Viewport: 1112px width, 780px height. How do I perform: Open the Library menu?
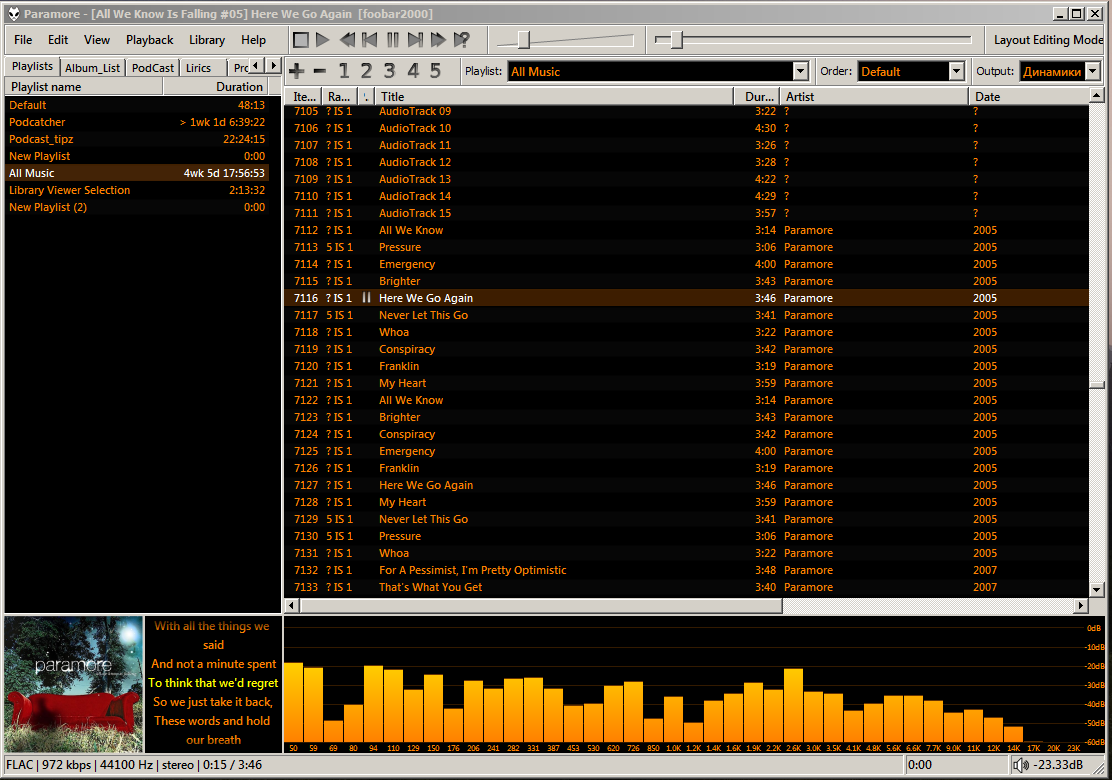coord(207,40)
